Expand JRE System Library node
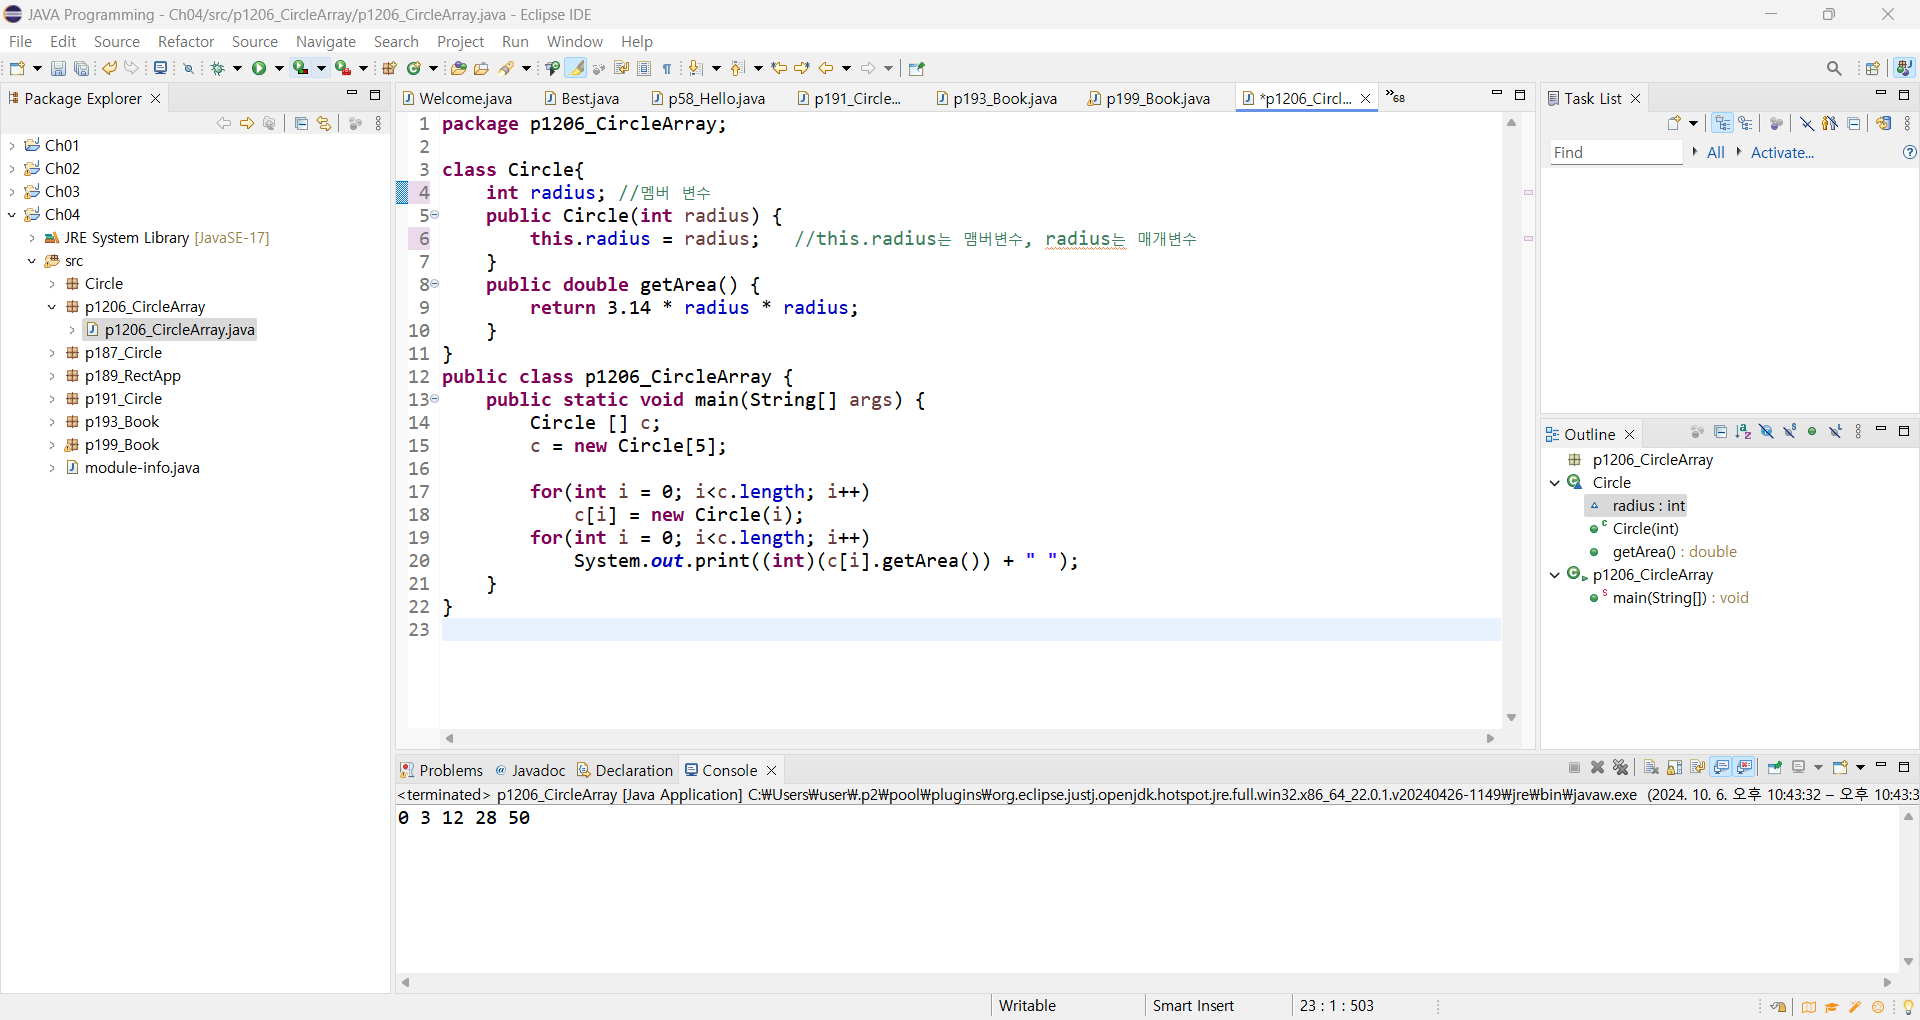Image resolution: width=1920 pixels, height=1020 pixels. 32,238
